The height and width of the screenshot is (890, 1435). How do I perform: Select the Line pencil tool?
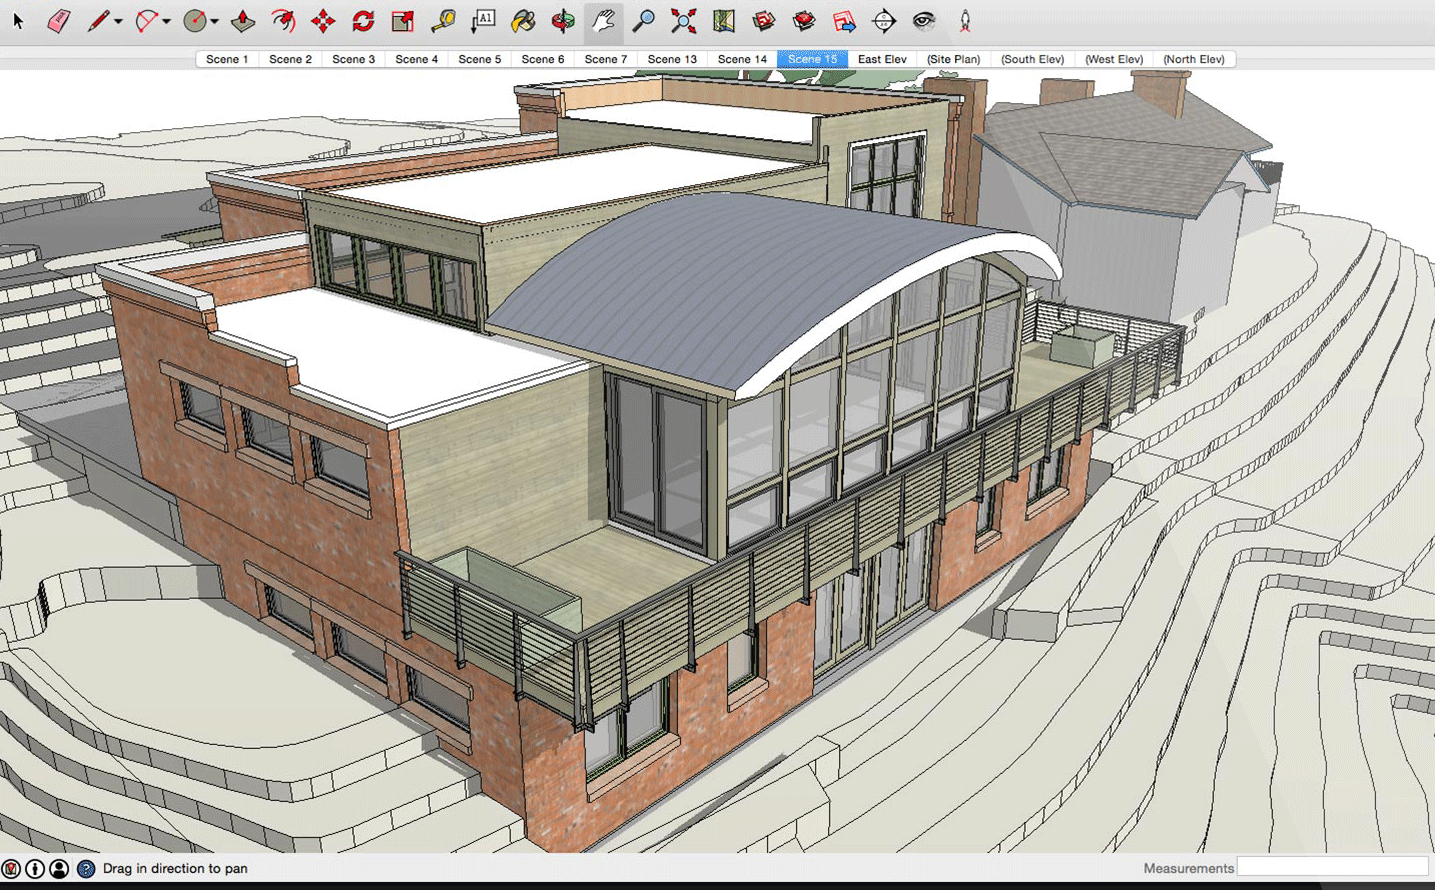pos(98,20)
